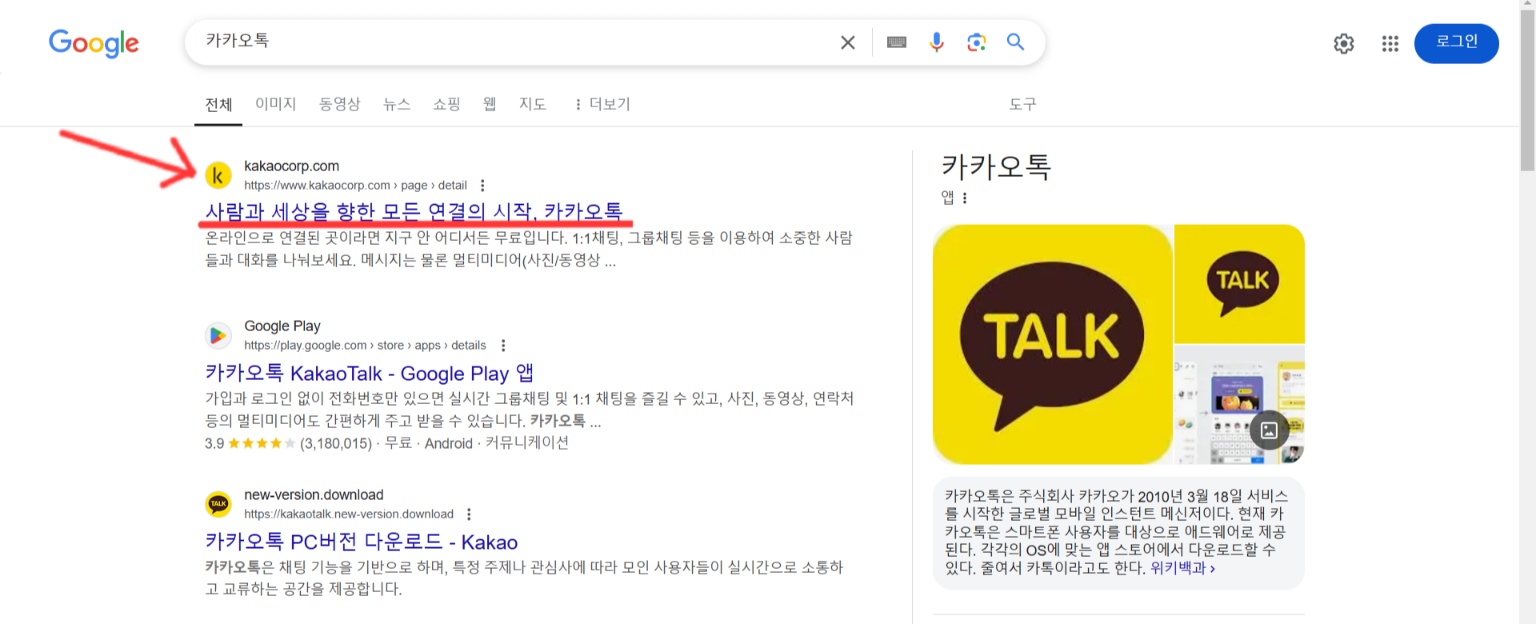Open 카카오톡 PC버전 다운로드 - Kakao link
Screen dimensions: 1536x624
(x=361, y=542)
